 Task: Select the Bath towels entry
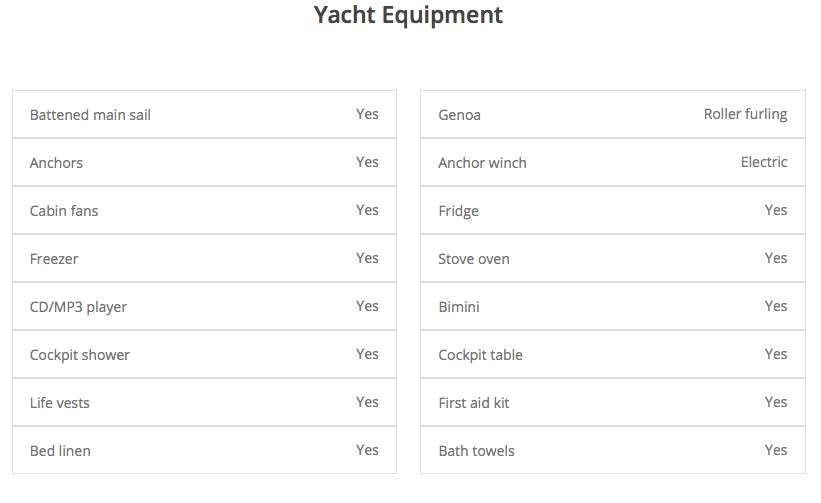pos(476,451)
